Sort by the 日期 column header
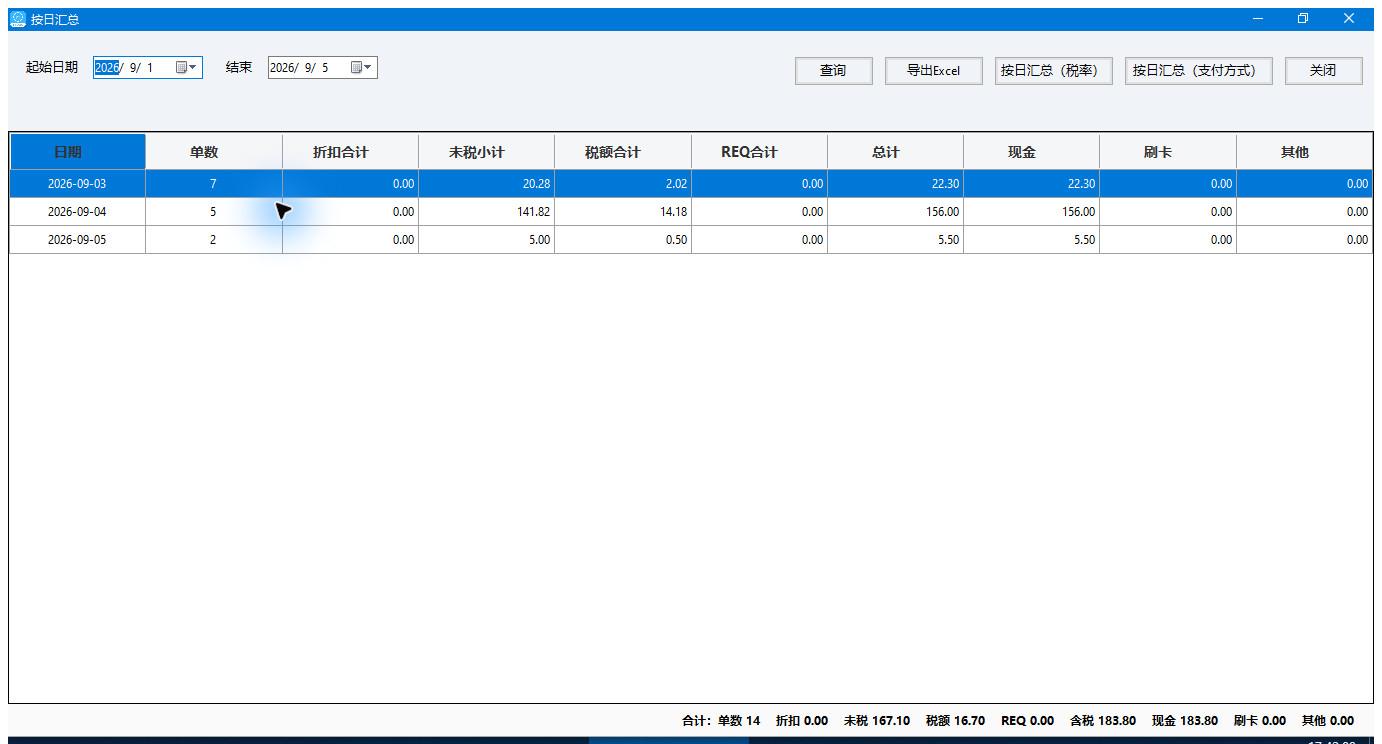Screen dimensions: 1382x744 pyautogui.click(x=78, y=152)
